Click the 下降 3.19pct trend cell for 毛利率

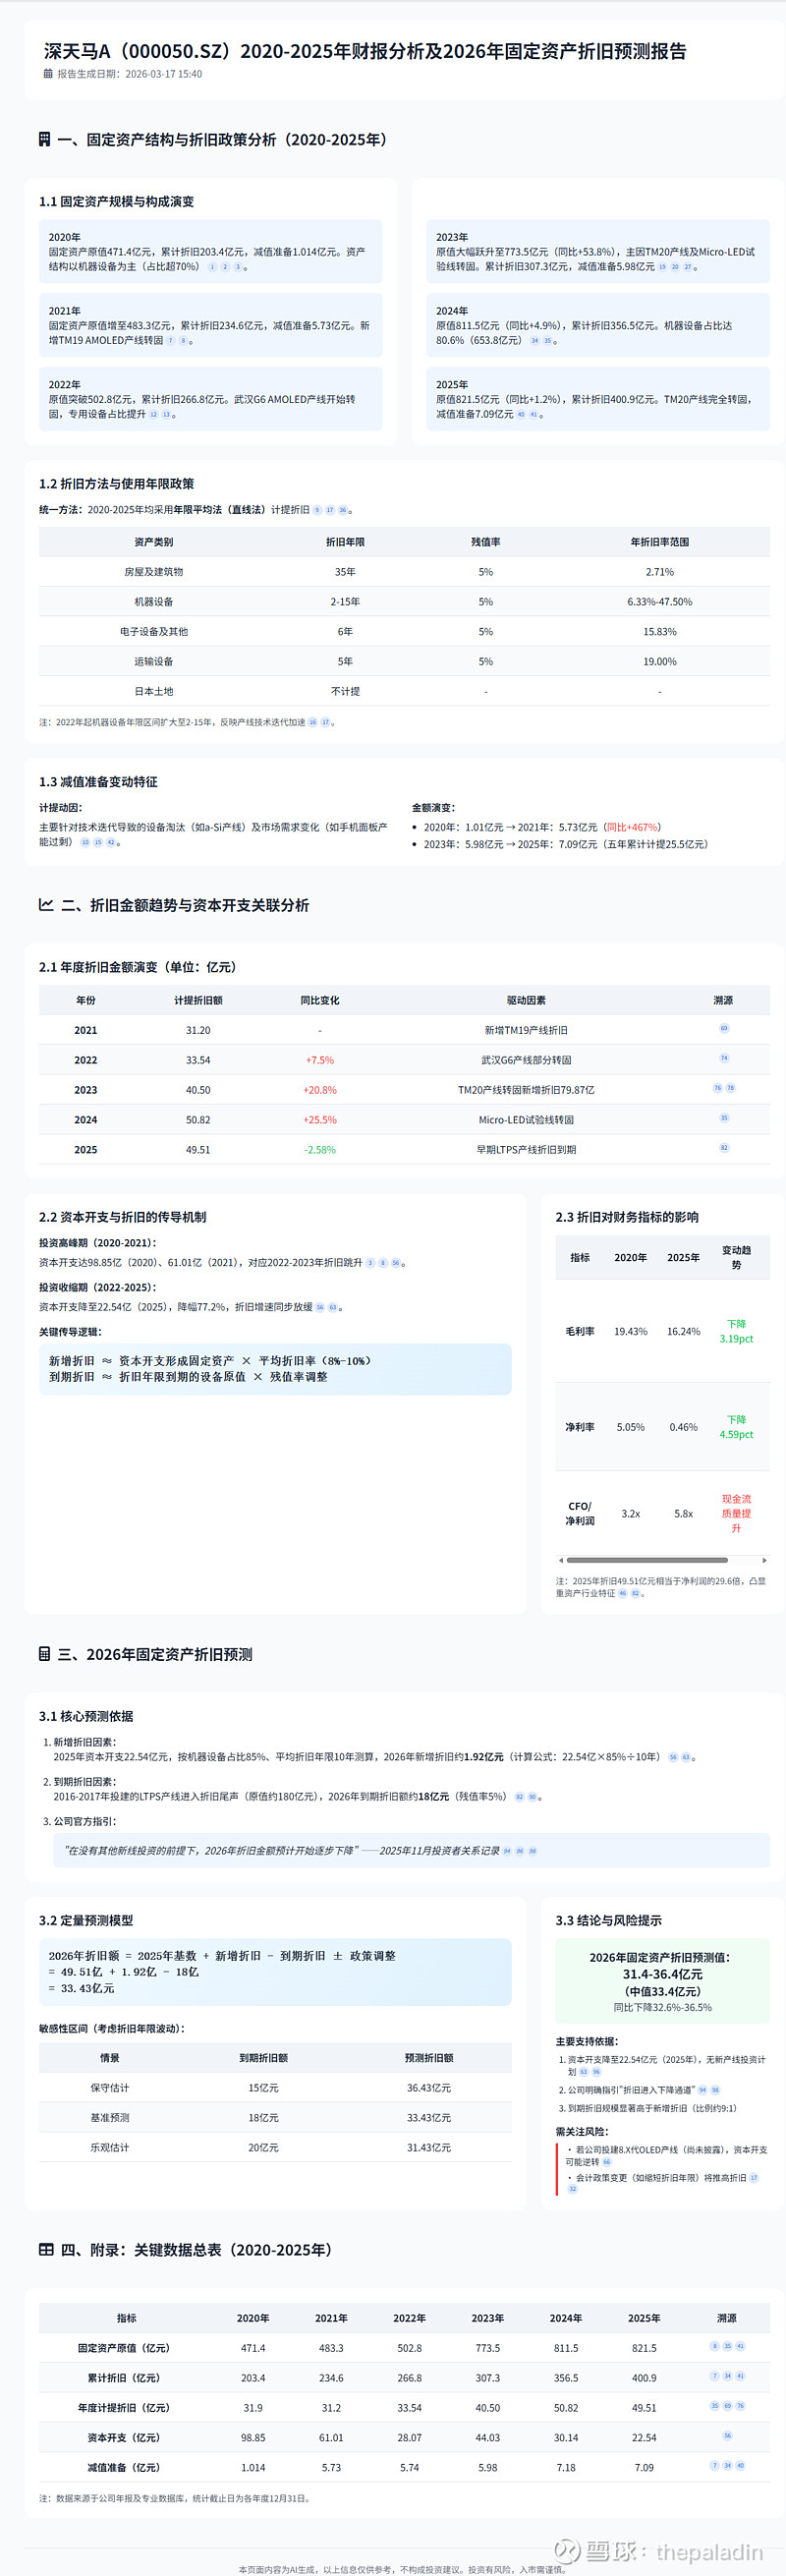click(737, 1331)
